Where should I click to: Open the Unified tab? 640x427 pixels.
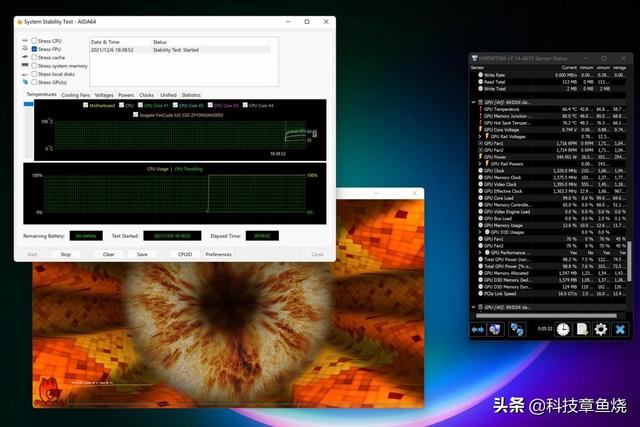click(168, 95)
